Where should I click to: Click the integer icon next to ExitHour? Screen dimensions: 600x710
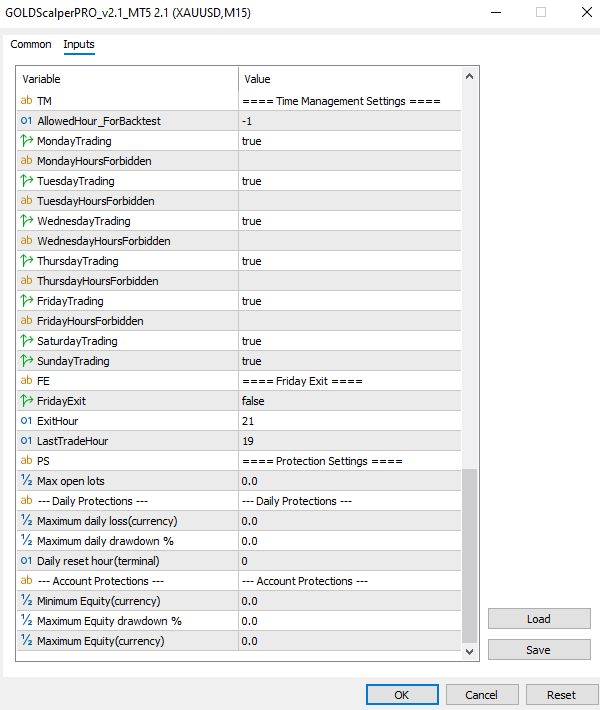pyautogui.click(x=26, y=421)
